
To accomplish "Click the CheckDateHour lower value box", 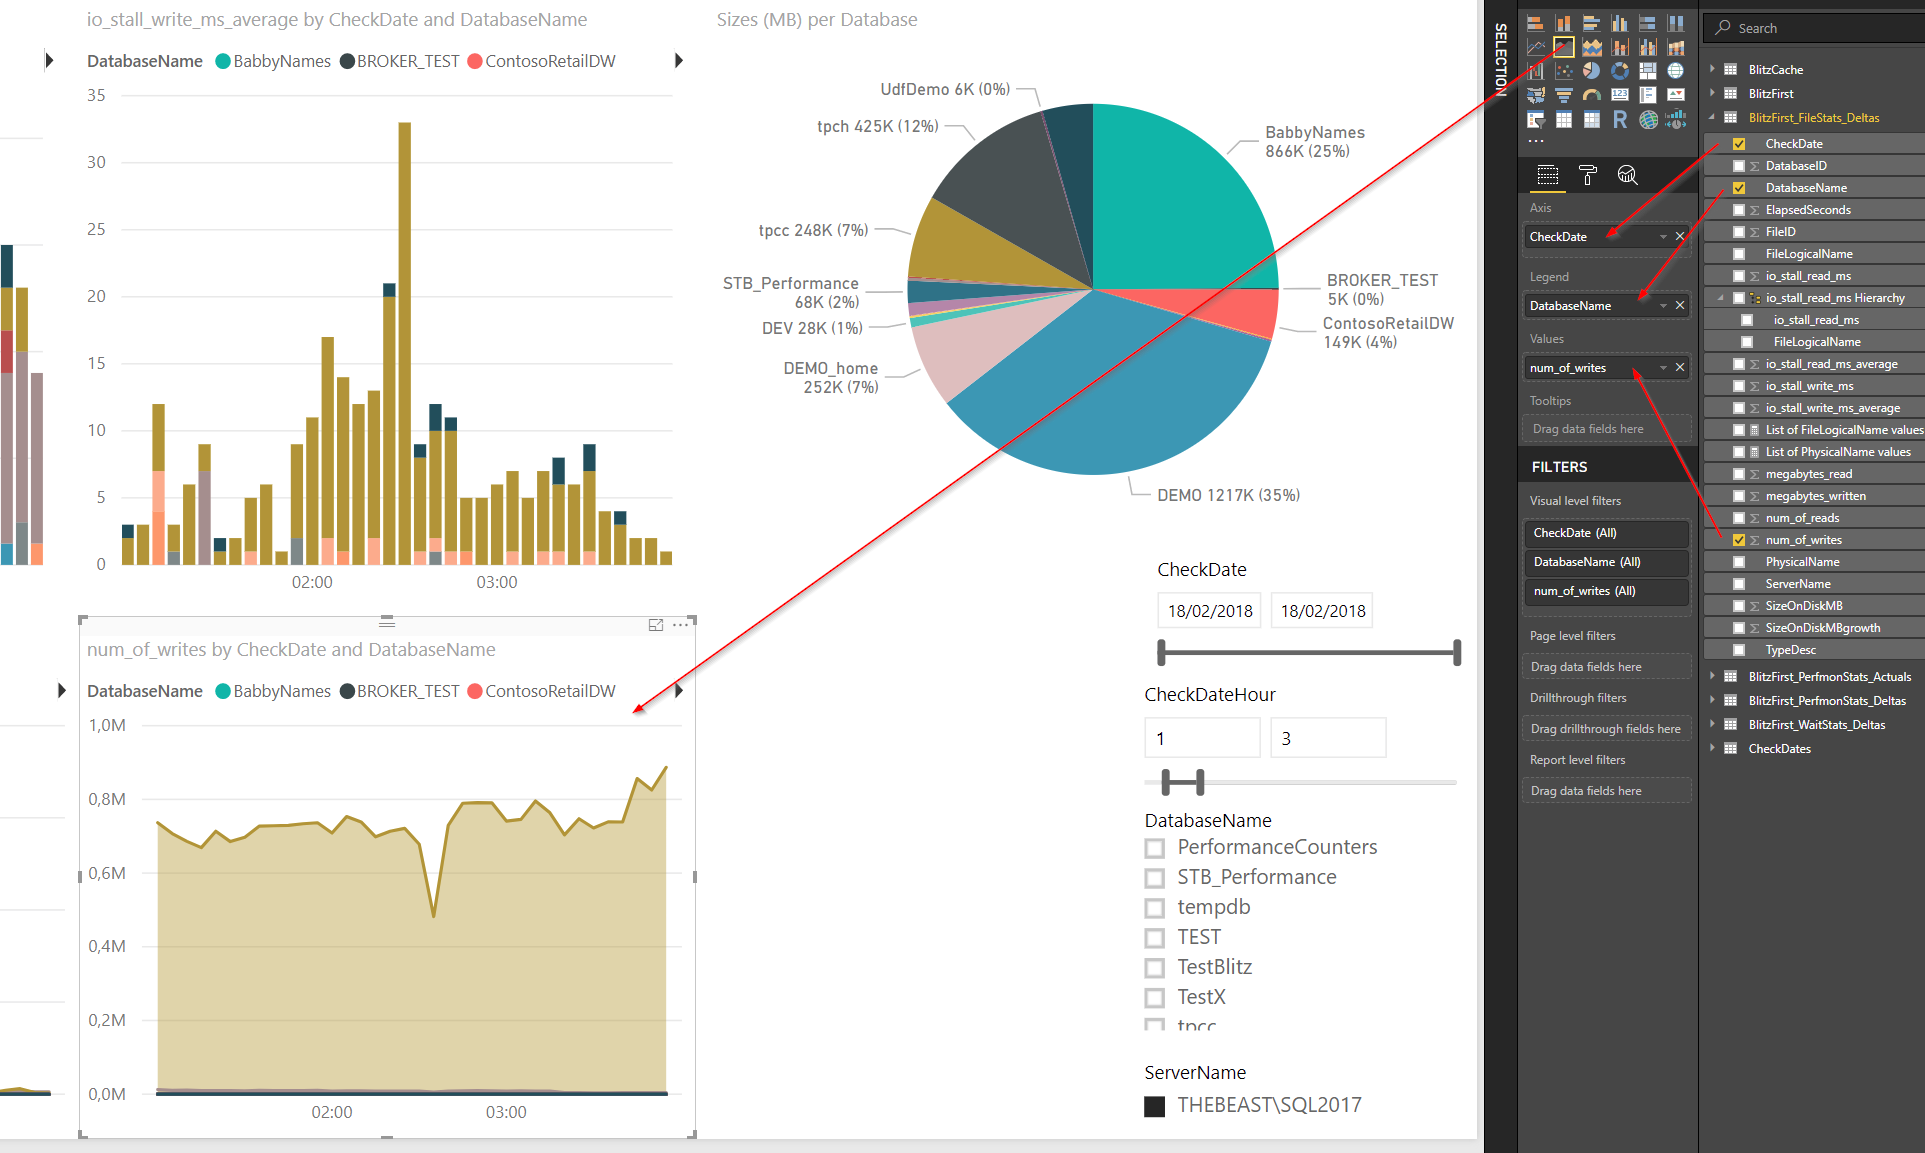I will pos(1202,738).
